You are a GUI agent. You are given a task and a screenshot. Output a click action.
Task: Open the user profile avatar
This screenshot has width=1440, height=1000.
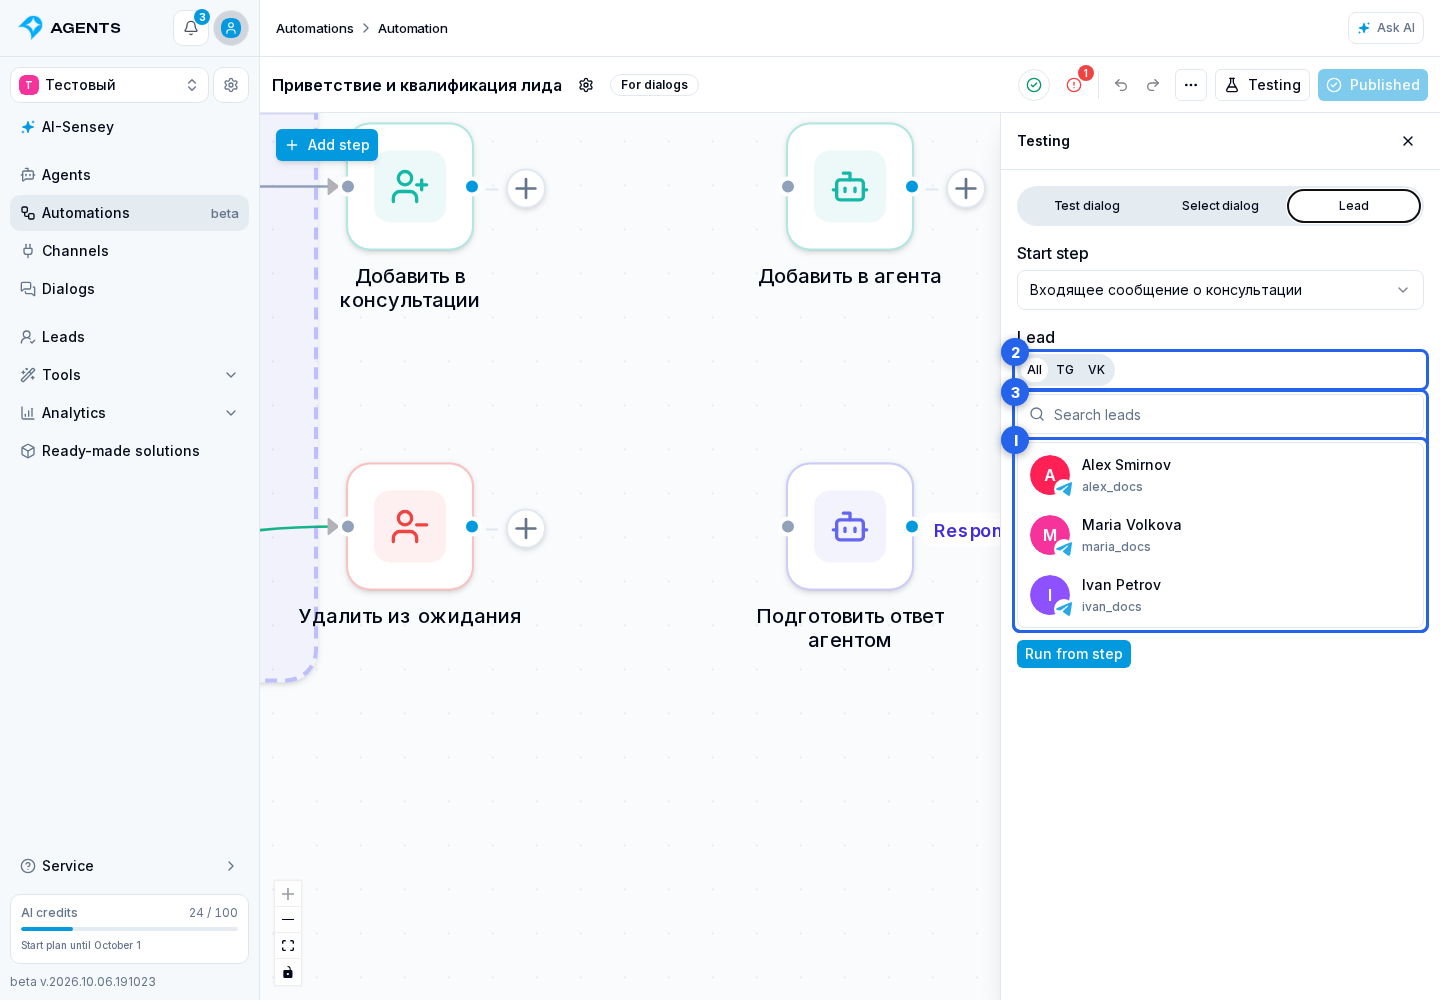click(x=231, y=28)
